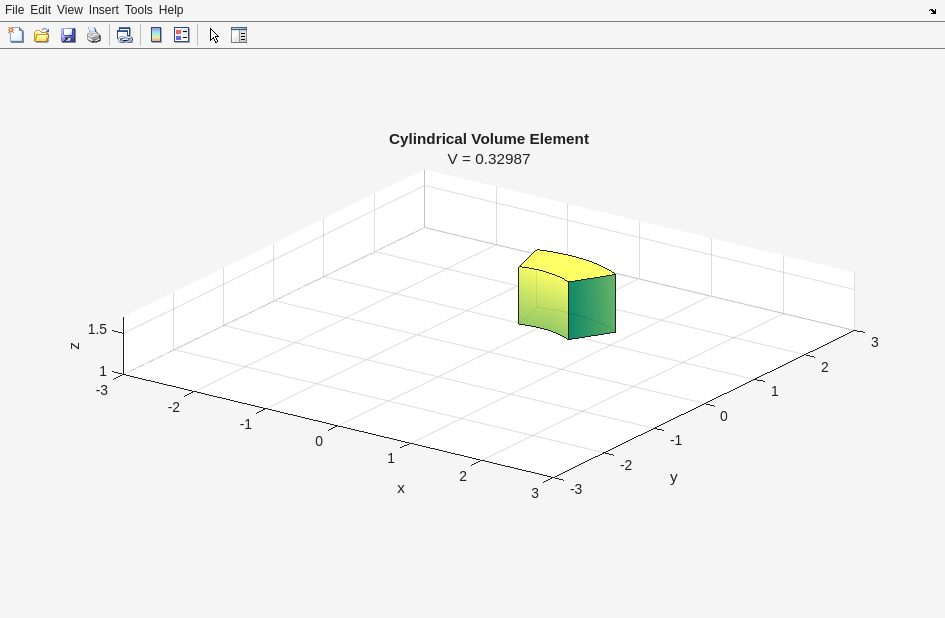Click the Link Plot toolbar icon
The image size is (945, 618).
click(x=124, y=35)
